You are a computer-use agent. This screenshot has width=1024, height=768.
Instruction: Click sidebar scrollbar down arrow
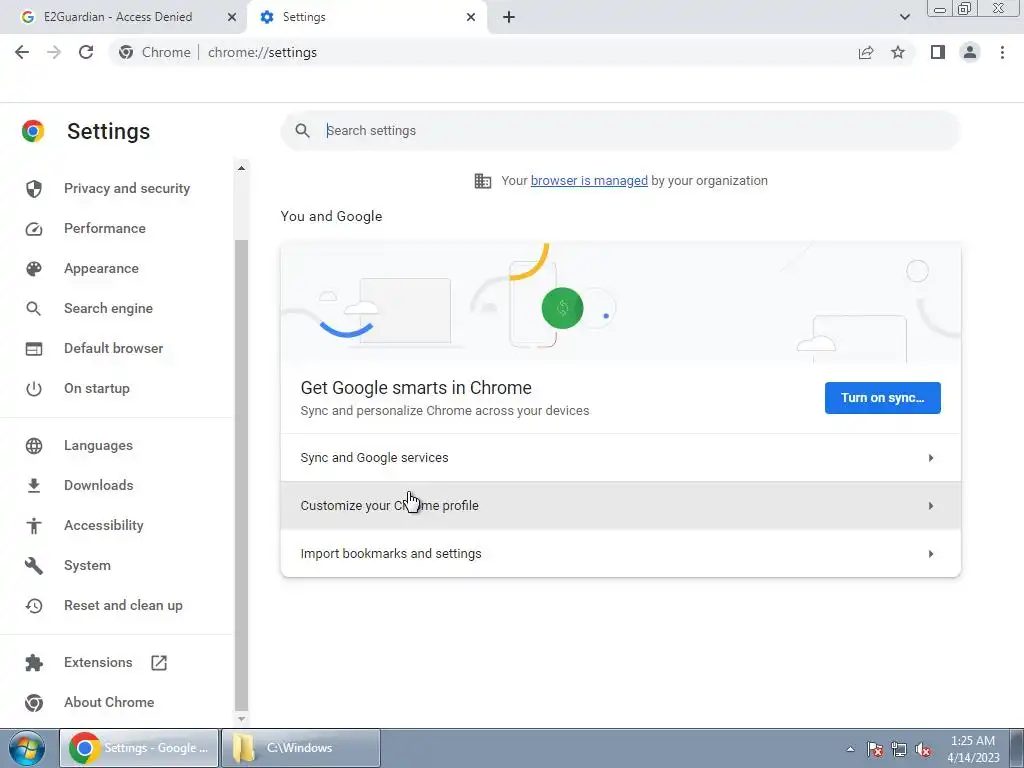click(241, 718)
